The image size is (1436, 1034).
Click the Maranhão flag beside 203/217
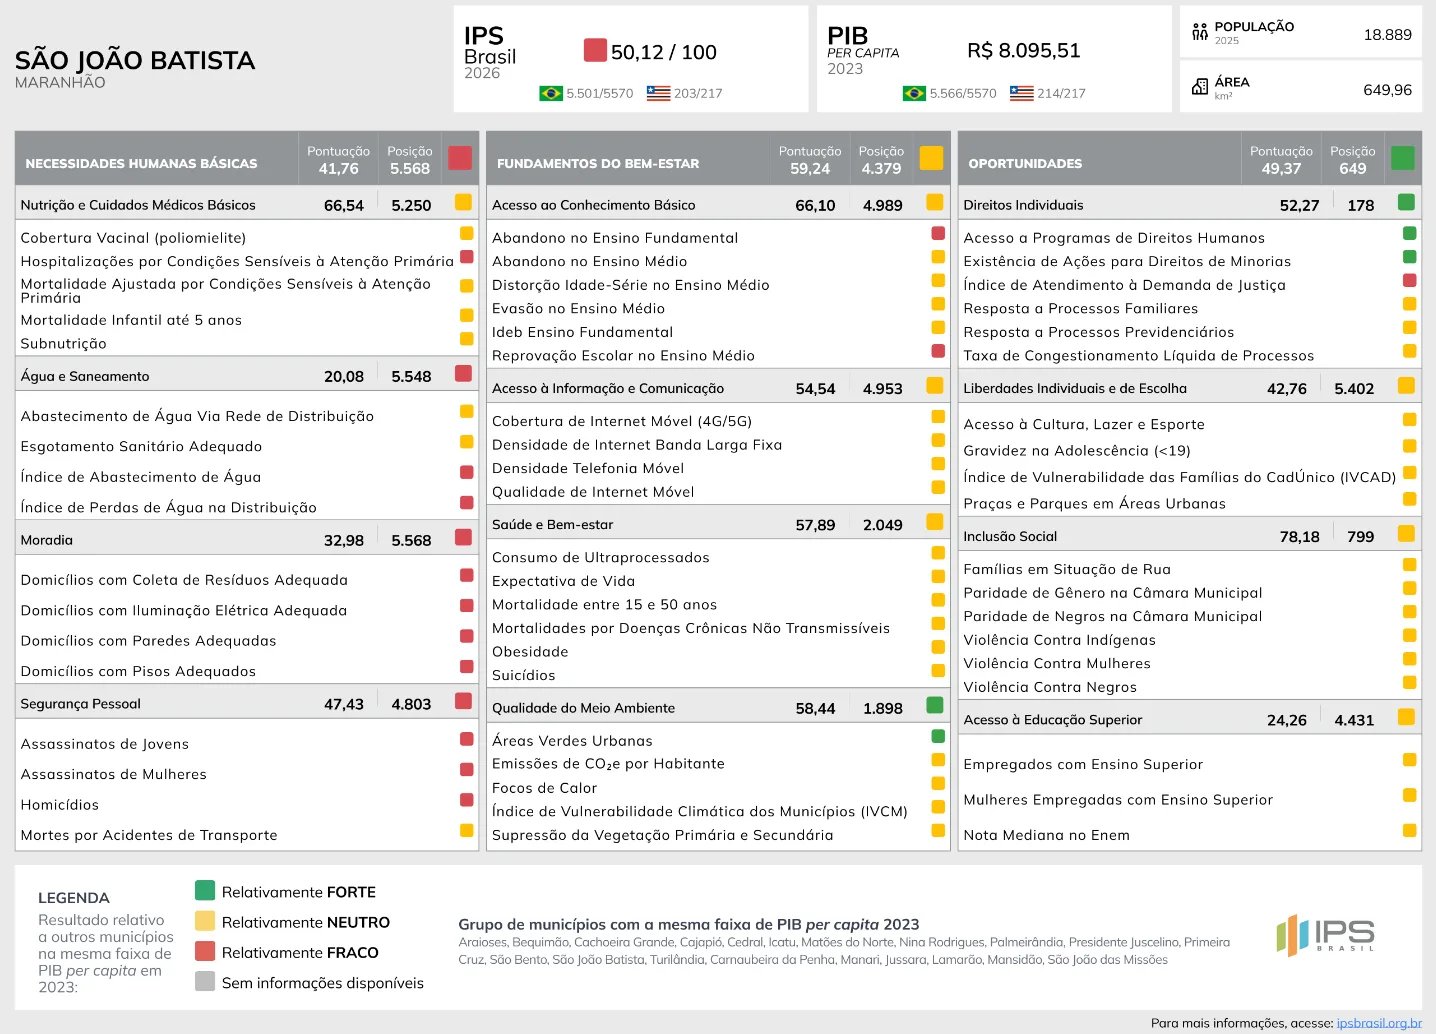point(658,93)
